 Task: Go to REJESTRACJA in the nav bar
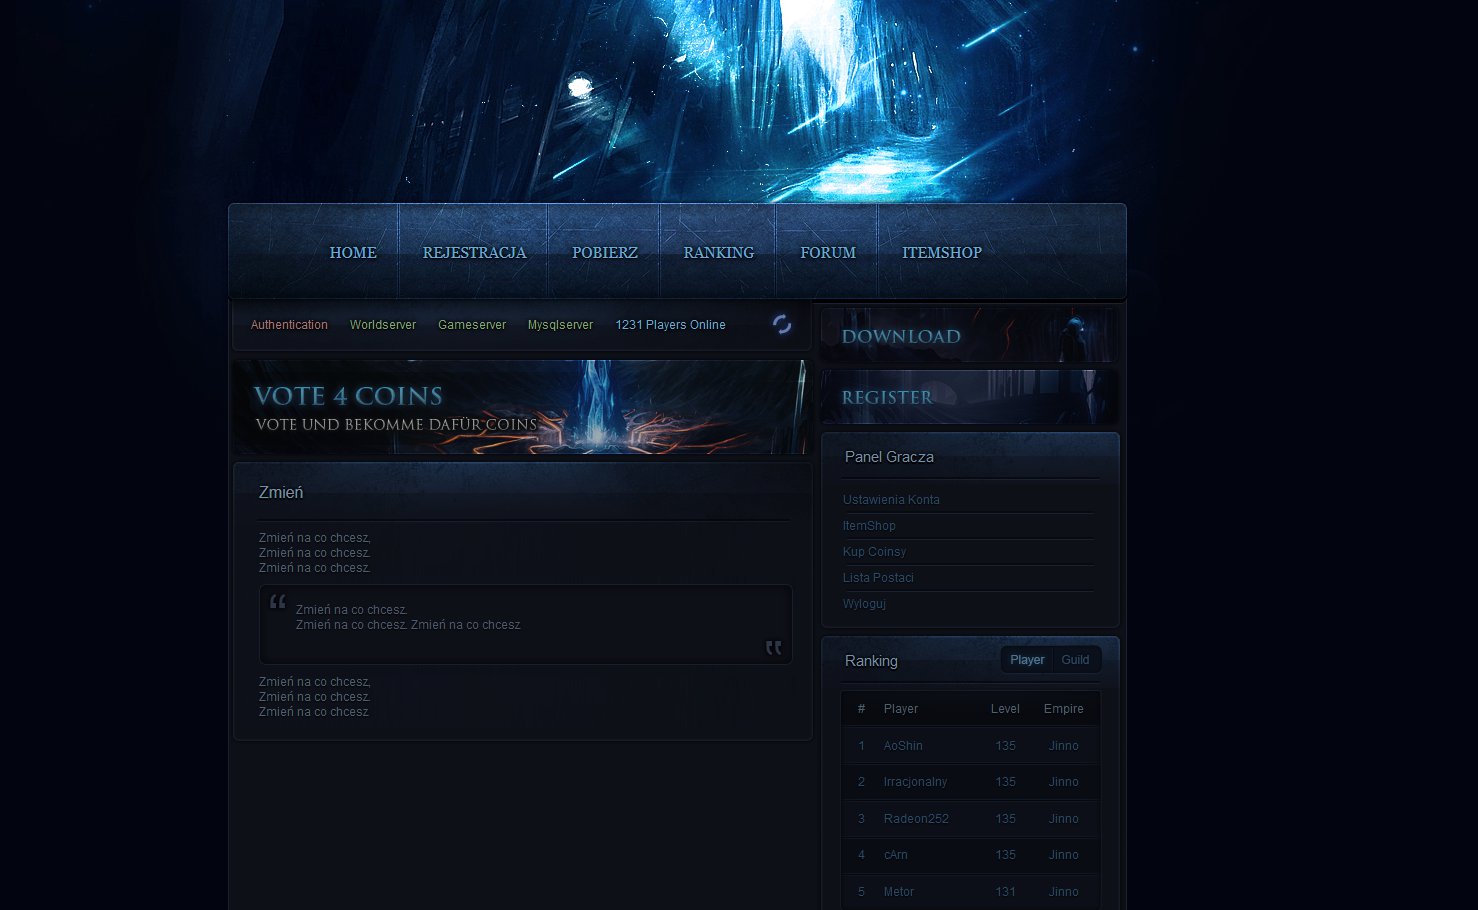(474, 253)
